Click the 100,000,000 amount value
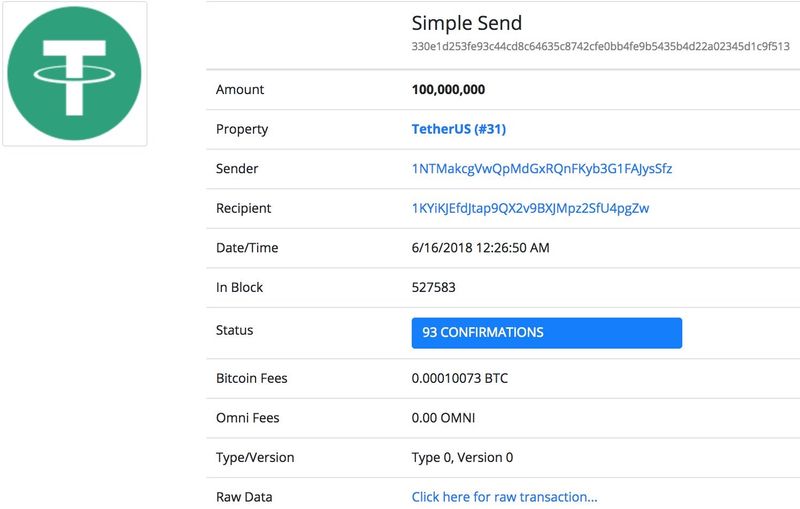Viewport: 800px width, 509px height. tap(448, 90)
